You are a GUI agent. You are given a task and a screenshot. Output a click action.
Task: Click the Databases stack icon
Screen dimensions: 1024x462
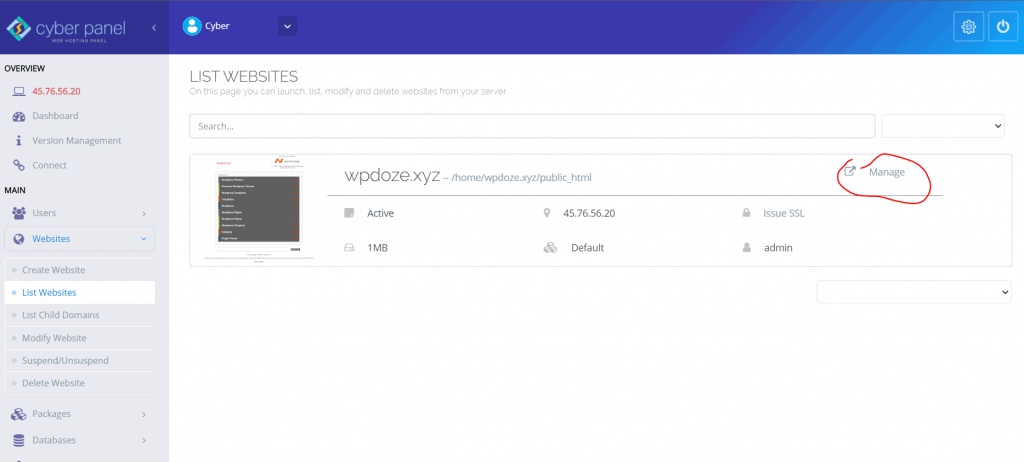(19, 440)
